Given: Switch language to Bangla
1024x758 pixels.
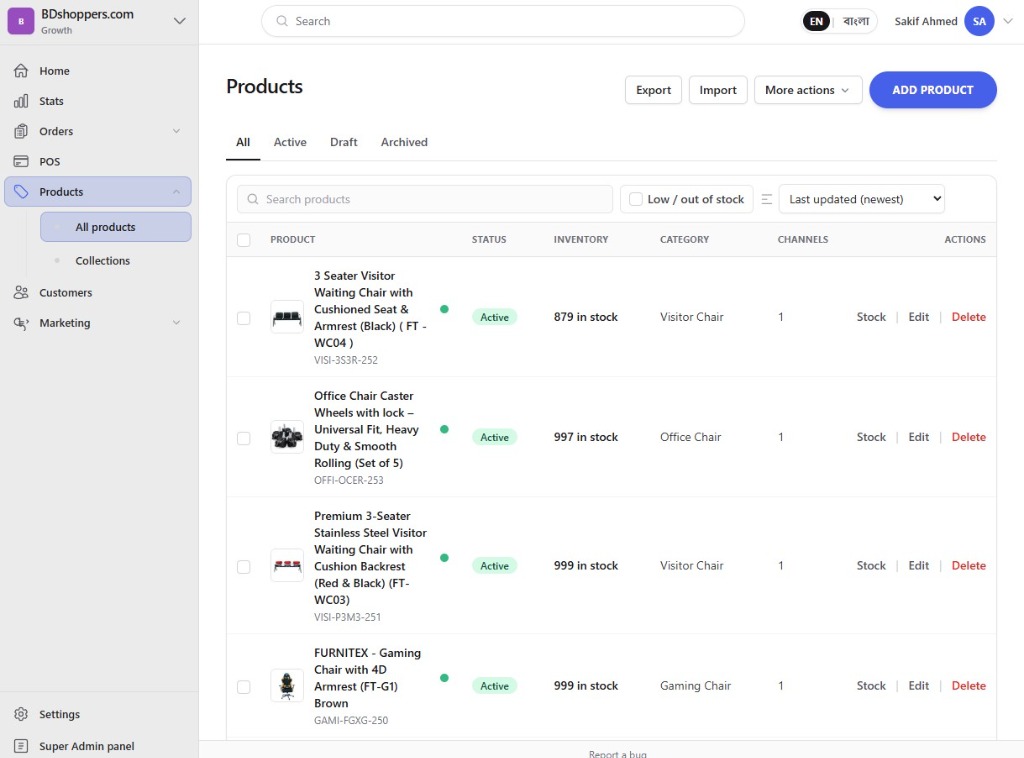Looking at the screenshot, I should point(856,21).
